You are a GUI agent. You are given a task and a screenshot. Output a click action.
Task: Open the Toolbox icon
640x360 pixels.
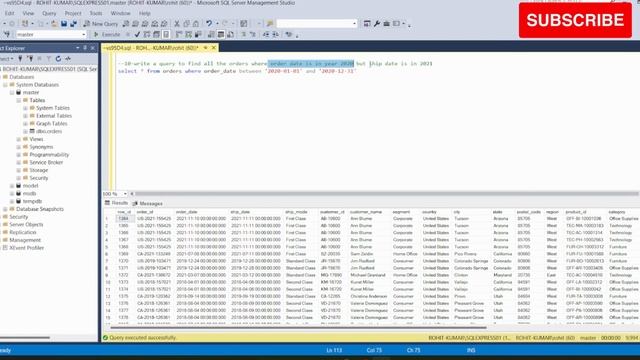(386, 24)
